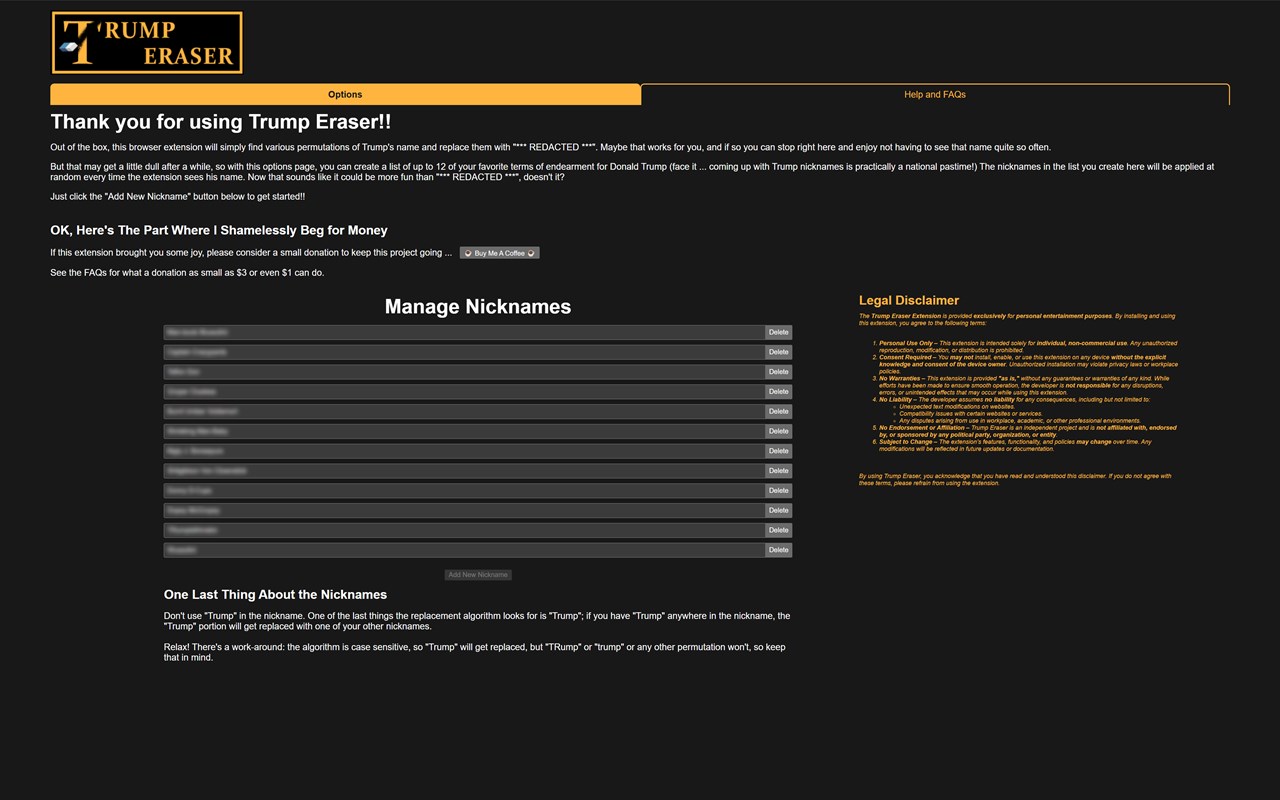Switch to the Options tab
The width and height of the screenshot is (1280, 800).
click(345, 94)
